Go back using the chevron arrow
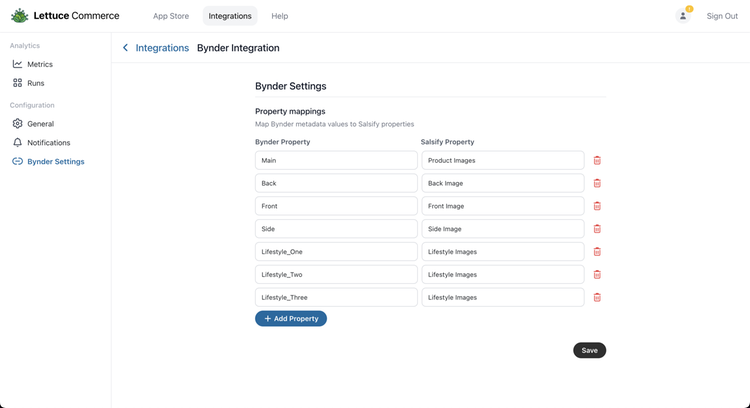 click(125, 48)
